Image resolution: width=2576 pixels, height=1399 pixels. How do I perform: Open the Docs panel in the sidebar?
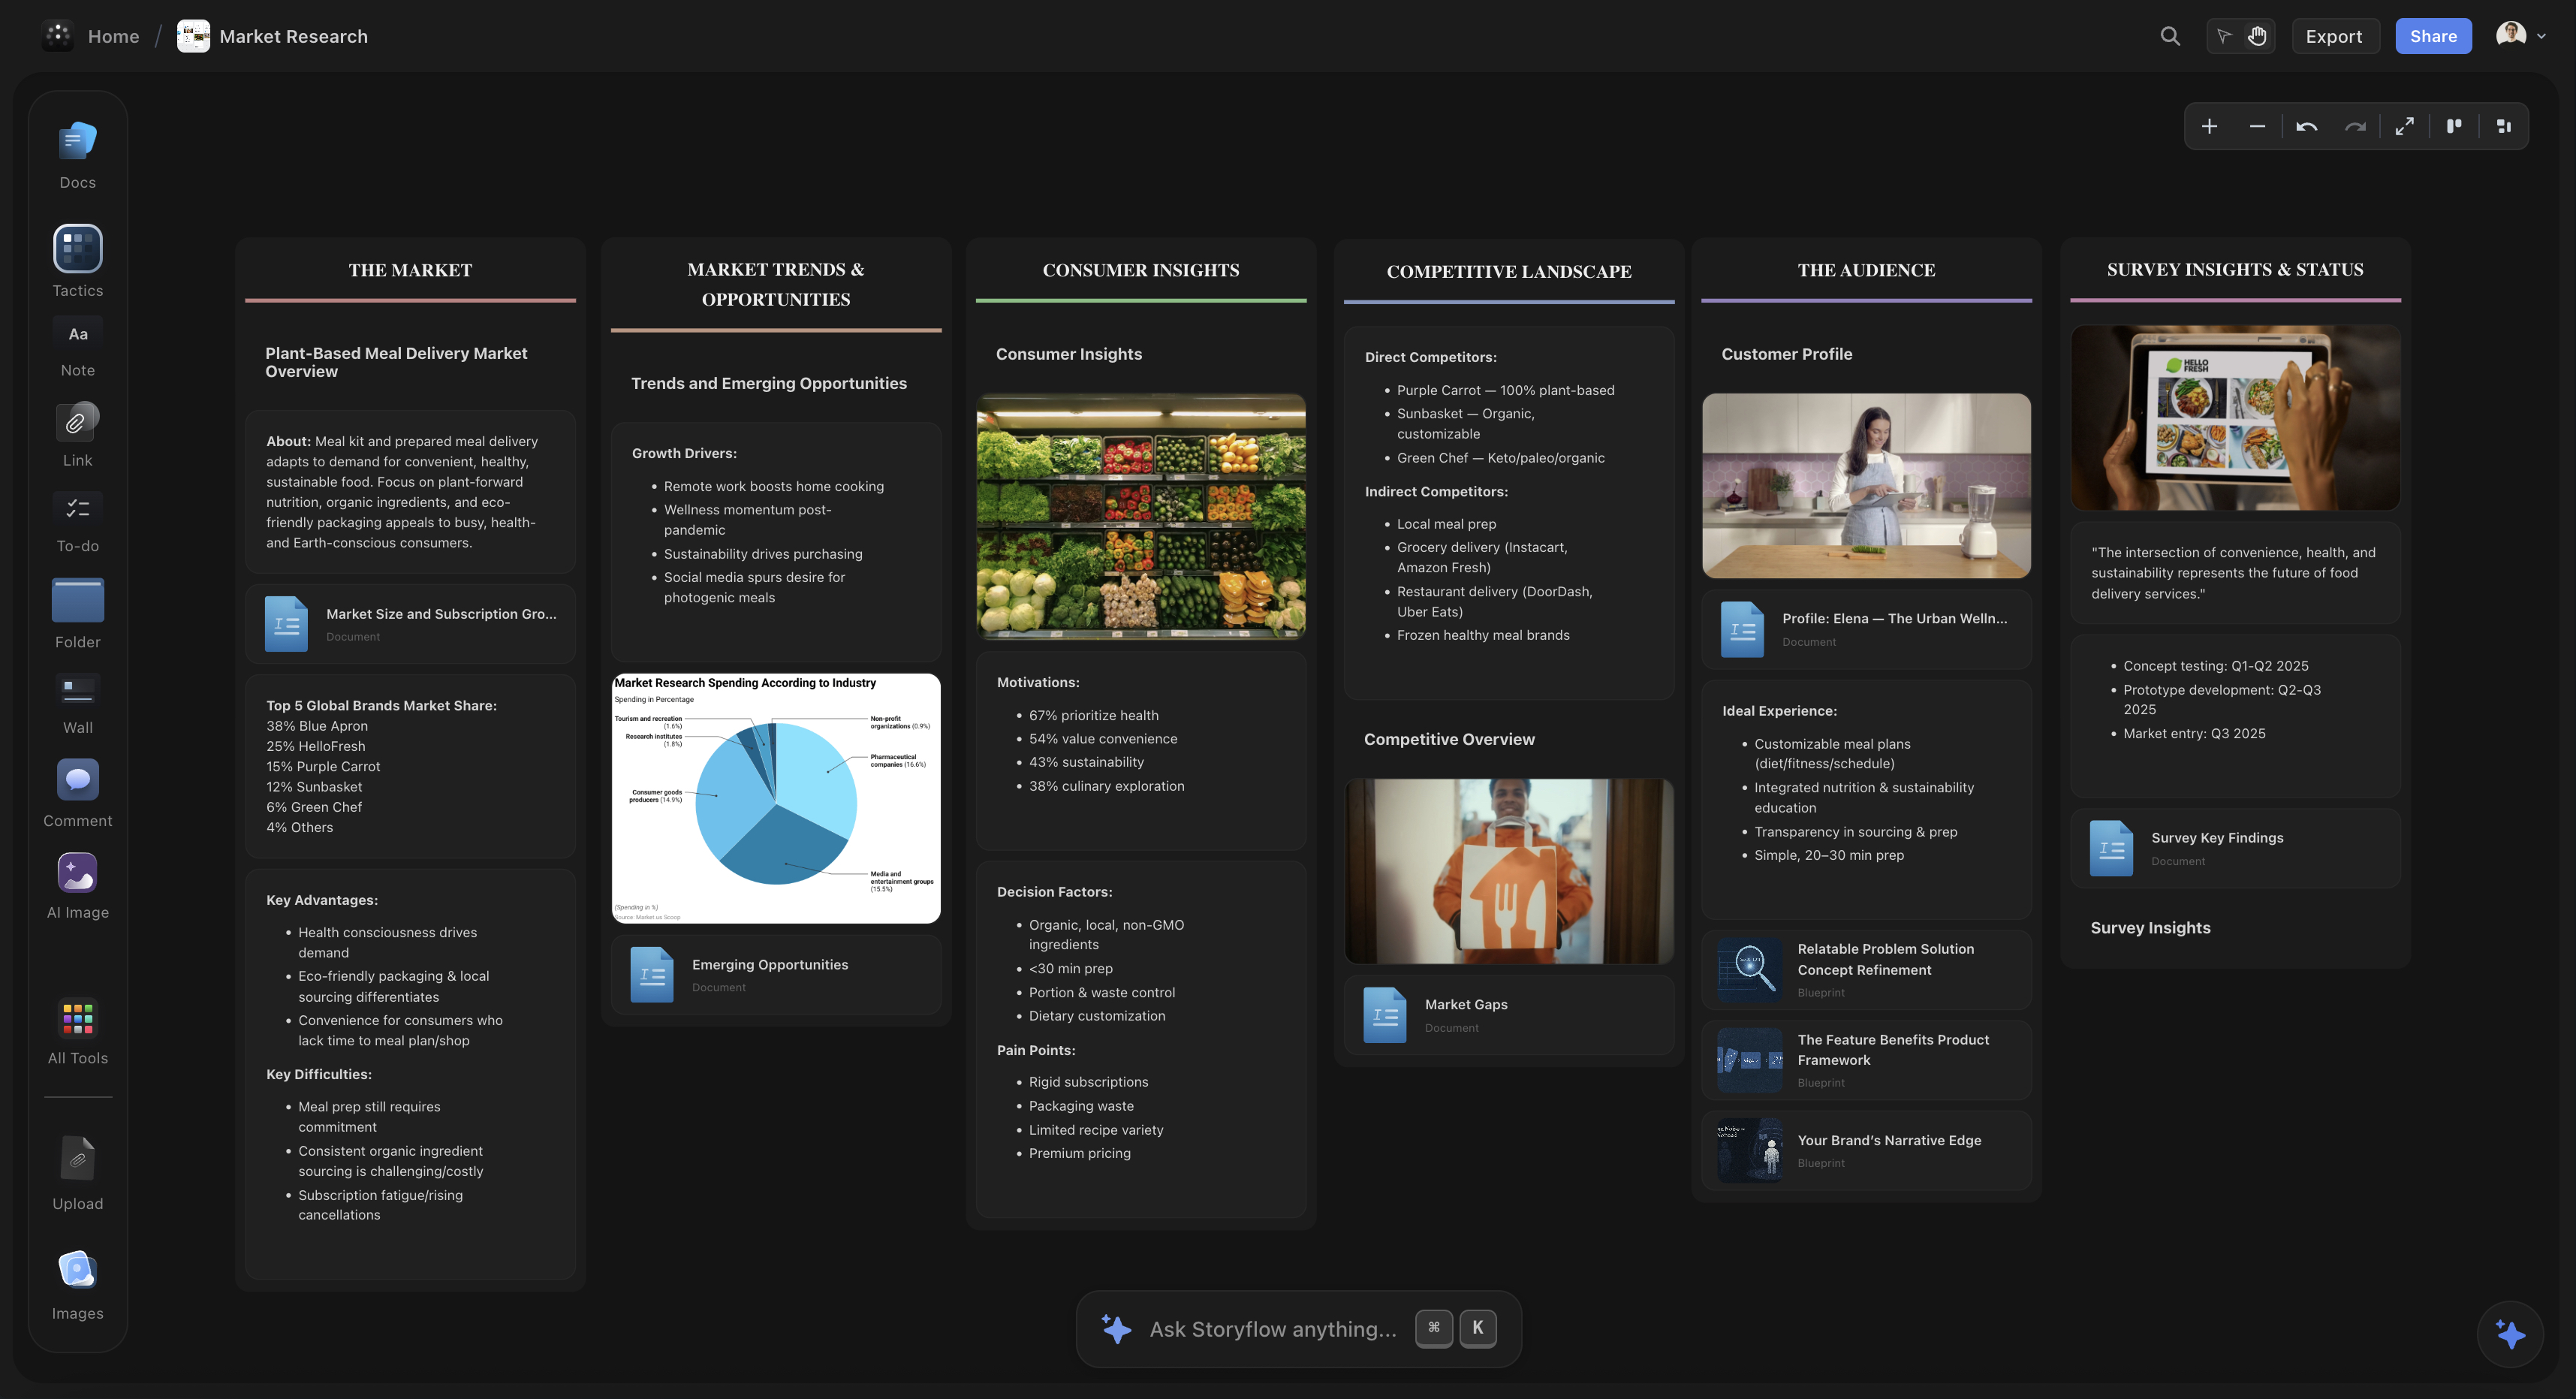pyautogui.click(x=77, y=140)
